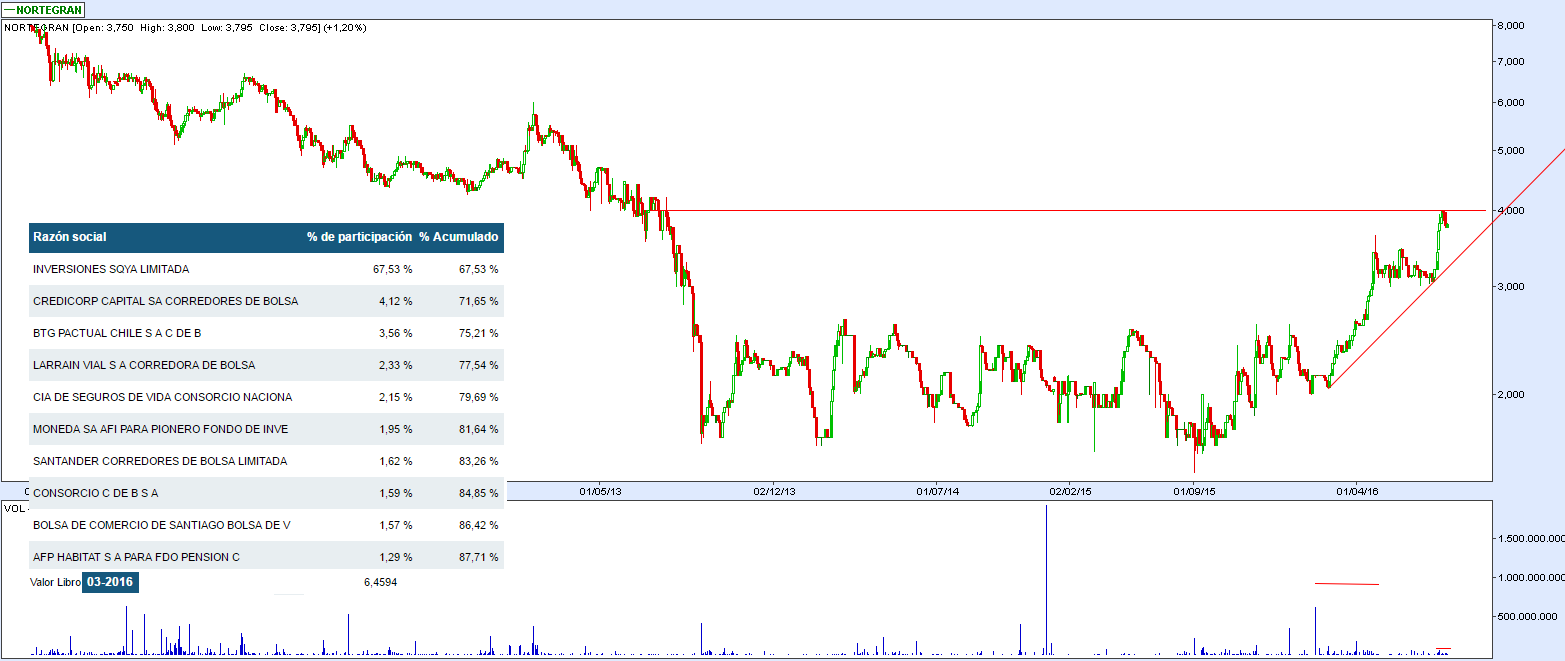Click the 4,000 price axis label

click(1509, 211)
